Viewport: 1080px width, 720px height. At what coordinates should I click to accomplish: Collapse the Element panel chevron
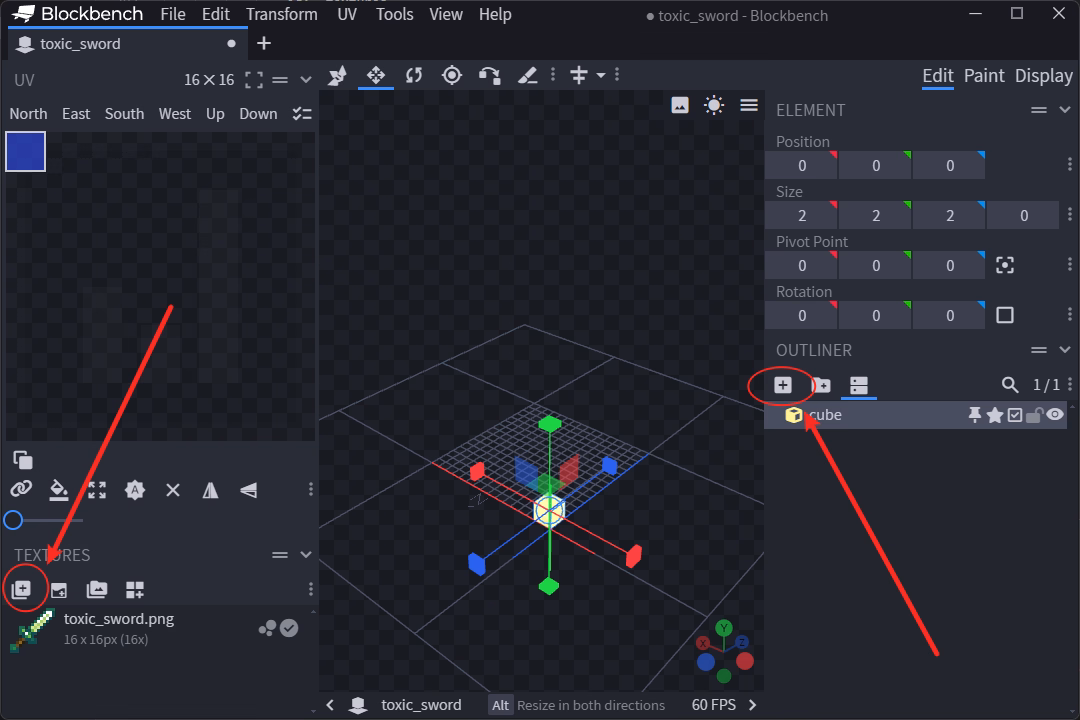tap(1065, 110)
